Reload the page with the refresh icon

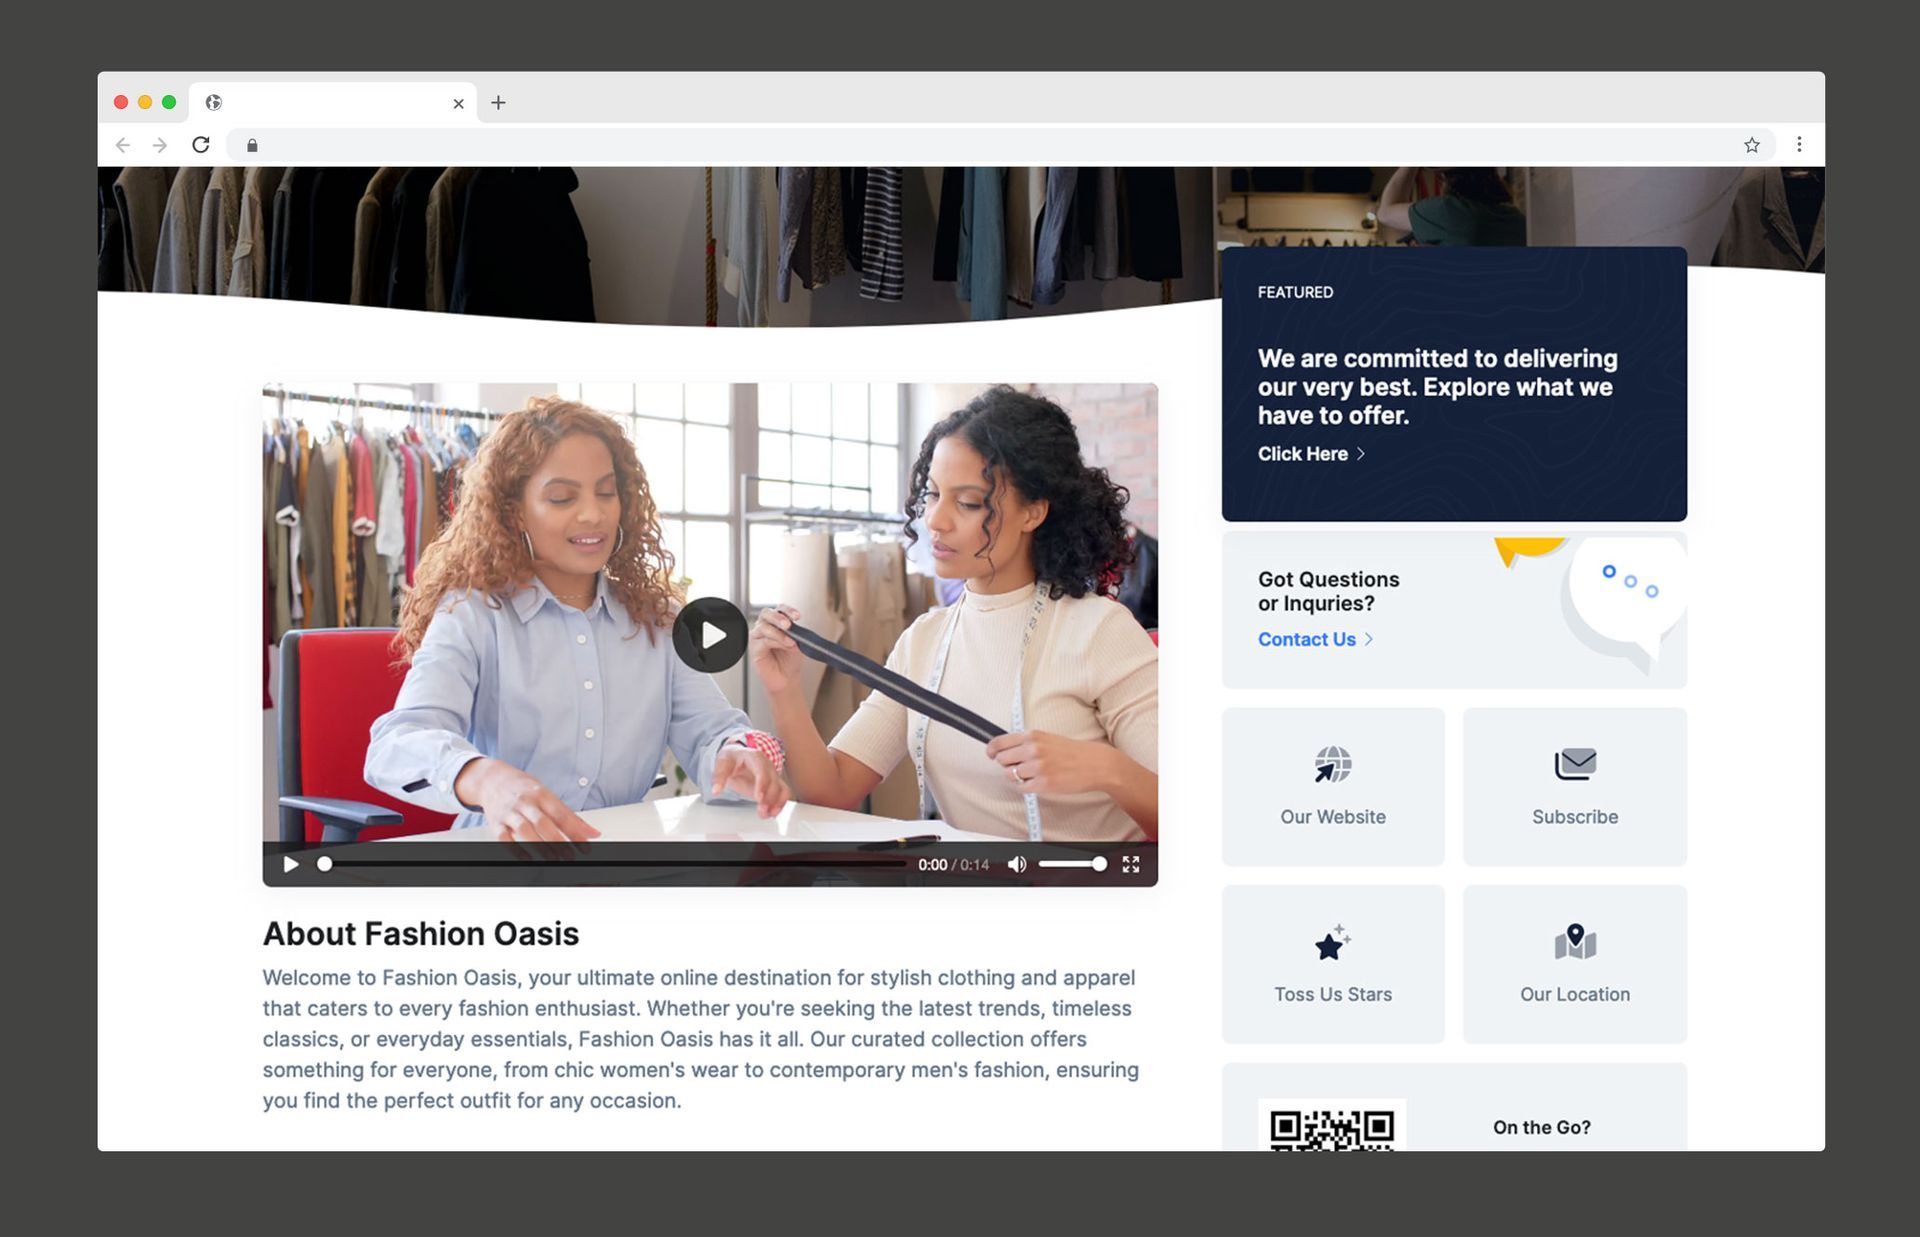point(202,144)
